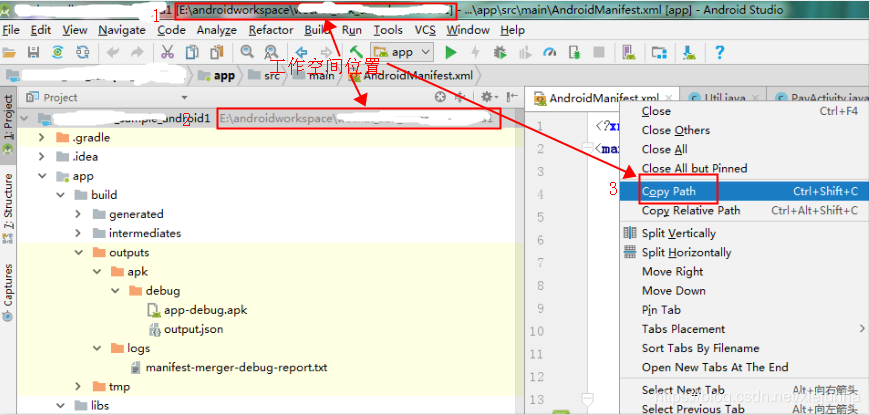The width and height of the screenshot is (870, 415).
Task: Click the Find magnifier icon
Action: point(247,52)
